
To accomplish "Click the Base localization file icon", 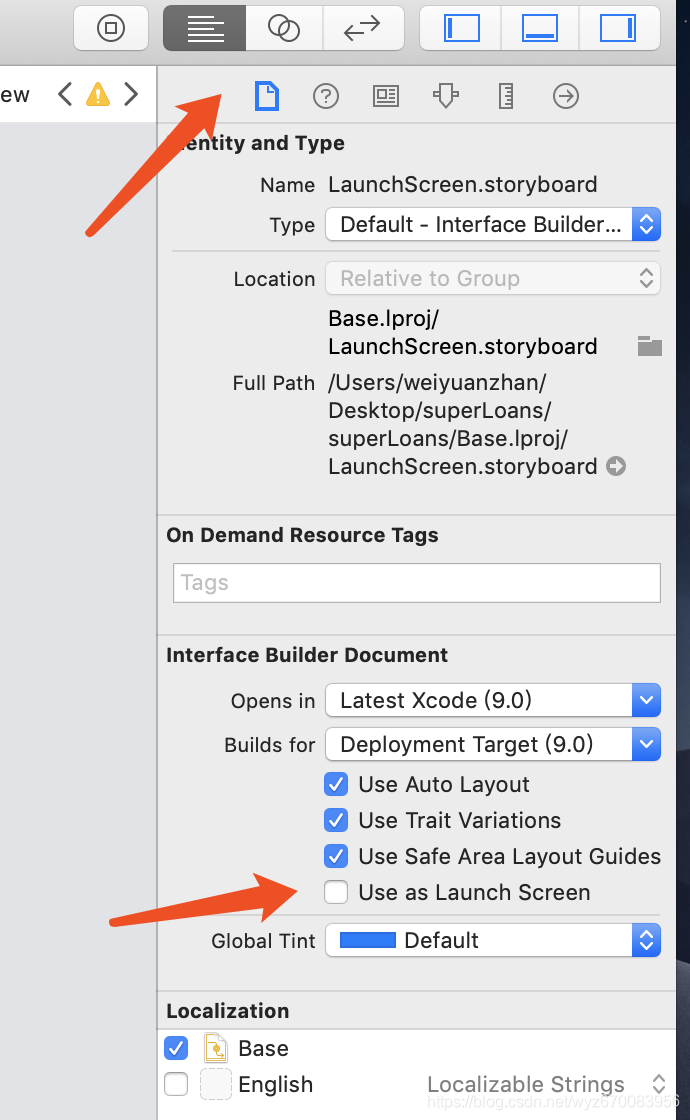I will point(216,1048).
